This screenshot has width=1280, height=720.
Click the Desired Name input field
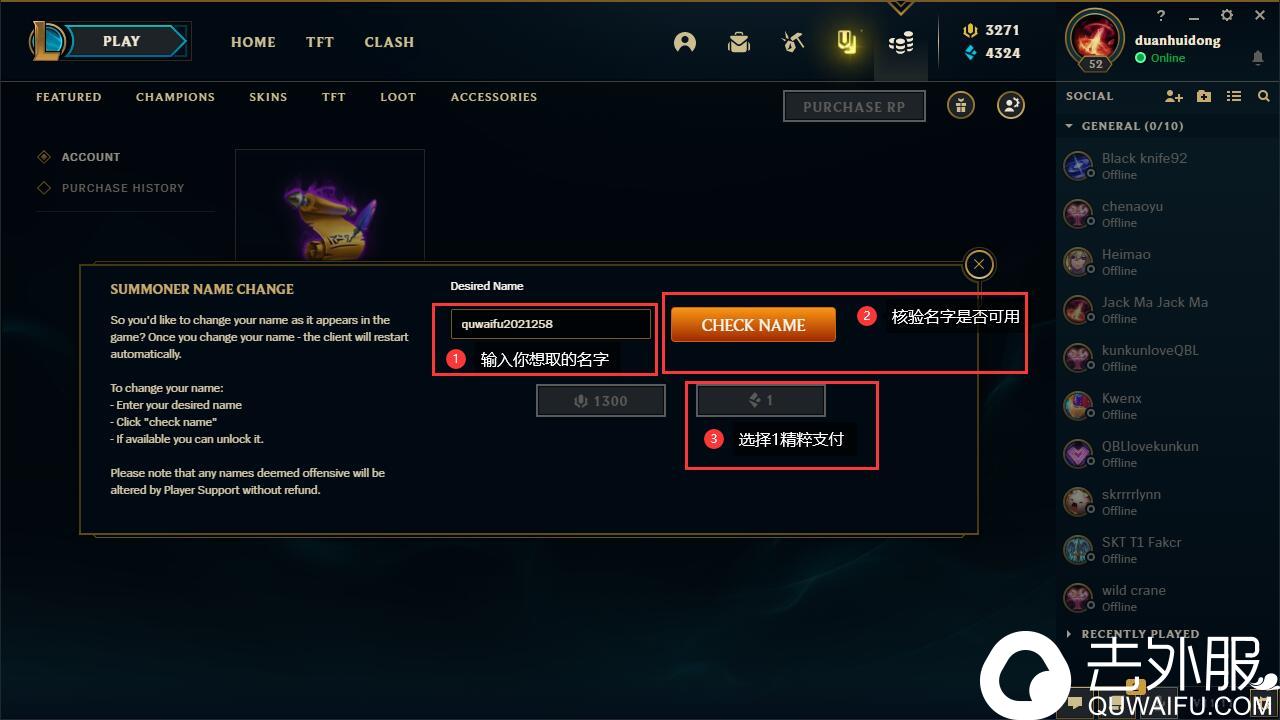pyautogui.click(x=551, y=324)
